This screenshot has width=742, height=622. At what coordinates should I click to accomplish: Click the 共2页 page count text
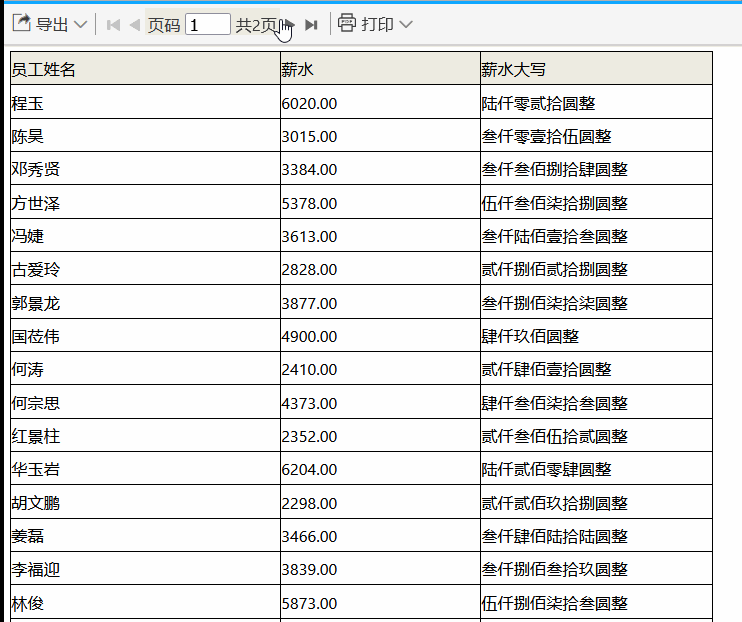tap(256, 25)
